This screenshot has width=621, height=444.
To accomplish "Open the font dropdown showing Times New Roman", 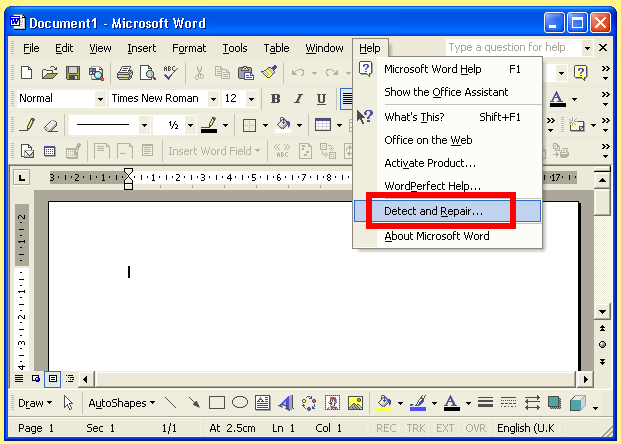I will 213,99.
